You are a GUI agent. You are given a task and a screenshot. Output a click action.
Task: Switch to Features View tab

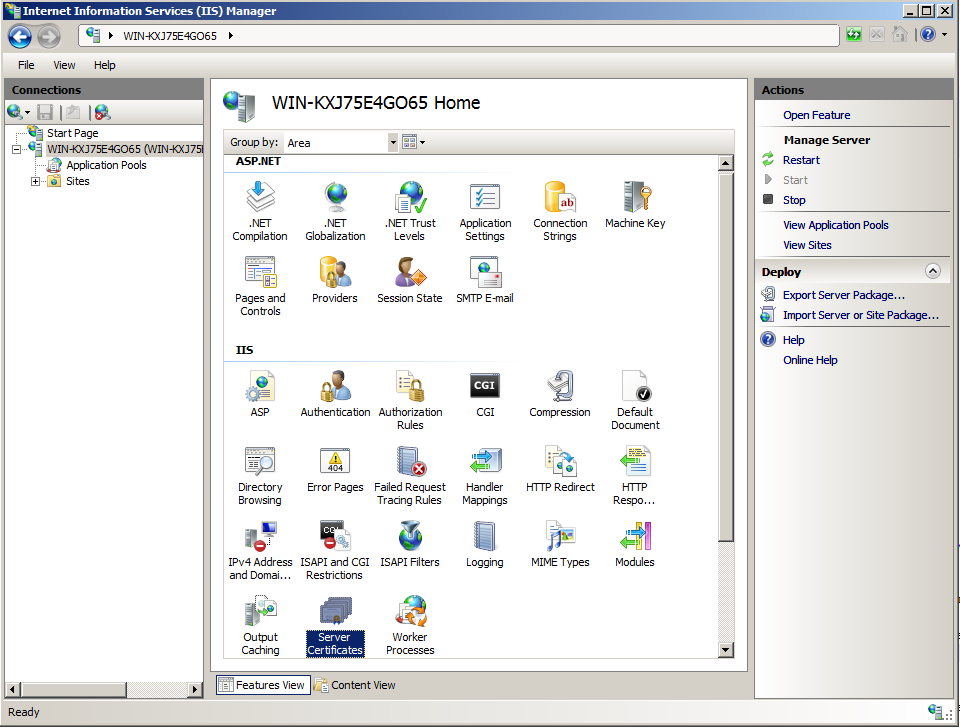(x=262, y=685)
